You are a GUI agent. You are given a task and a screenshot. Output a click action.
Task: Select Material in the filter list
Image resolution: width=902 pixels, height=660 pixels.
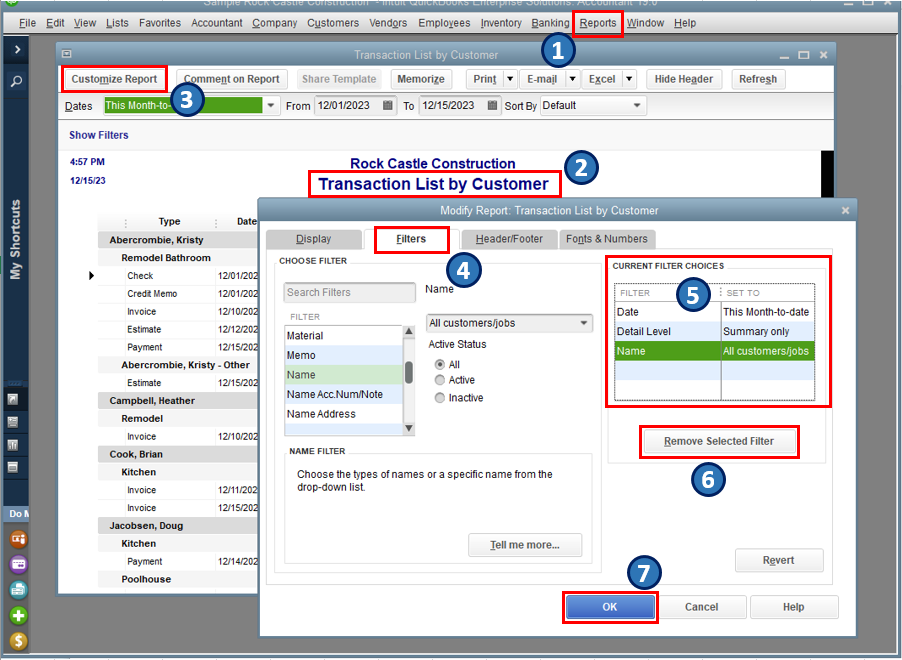343,335
